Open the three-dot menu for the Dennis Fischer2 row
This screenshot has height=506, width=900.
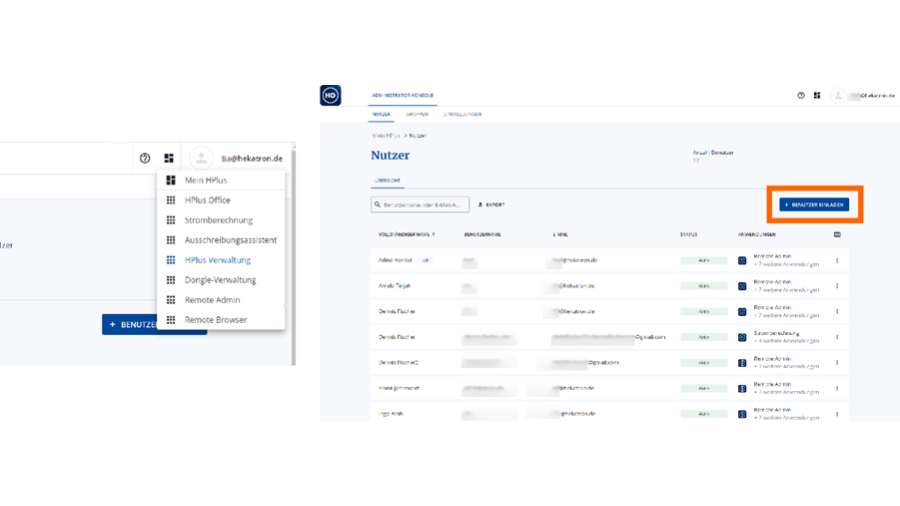(x=837, y=363)
